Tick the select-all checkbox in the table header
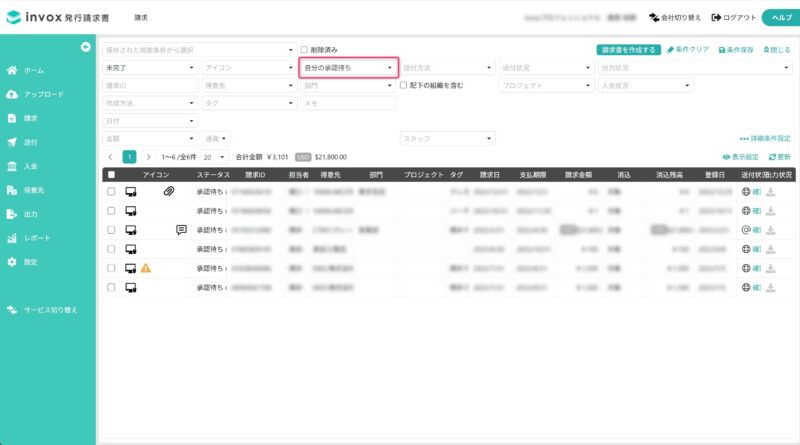This screenshot has width=800, height=445. (x=111, y=175)
